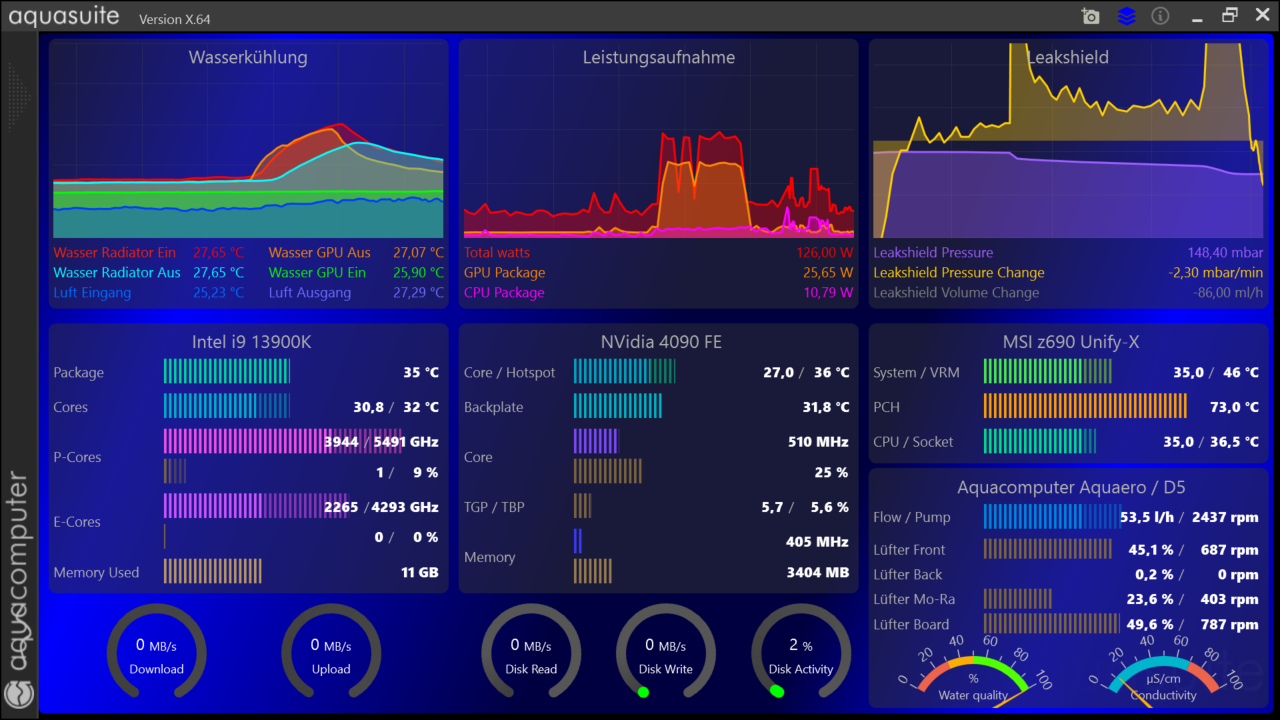Click the 'Lüfter Mo-Ra' label
1281x720 pixels.
point(914,599)
